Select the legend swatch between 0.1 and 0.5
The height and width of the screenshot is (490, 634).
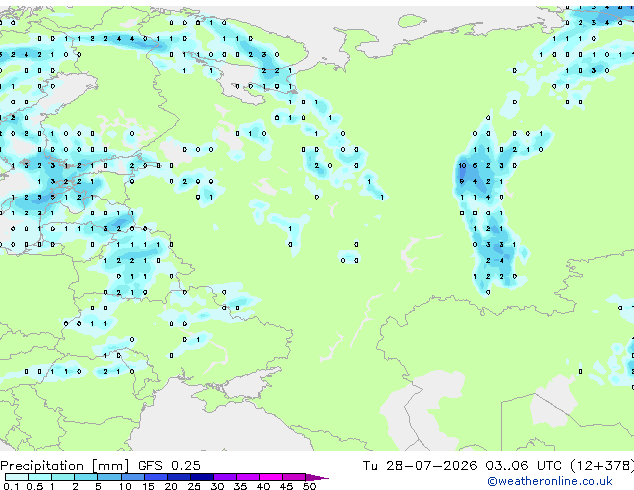pos(17,477)
